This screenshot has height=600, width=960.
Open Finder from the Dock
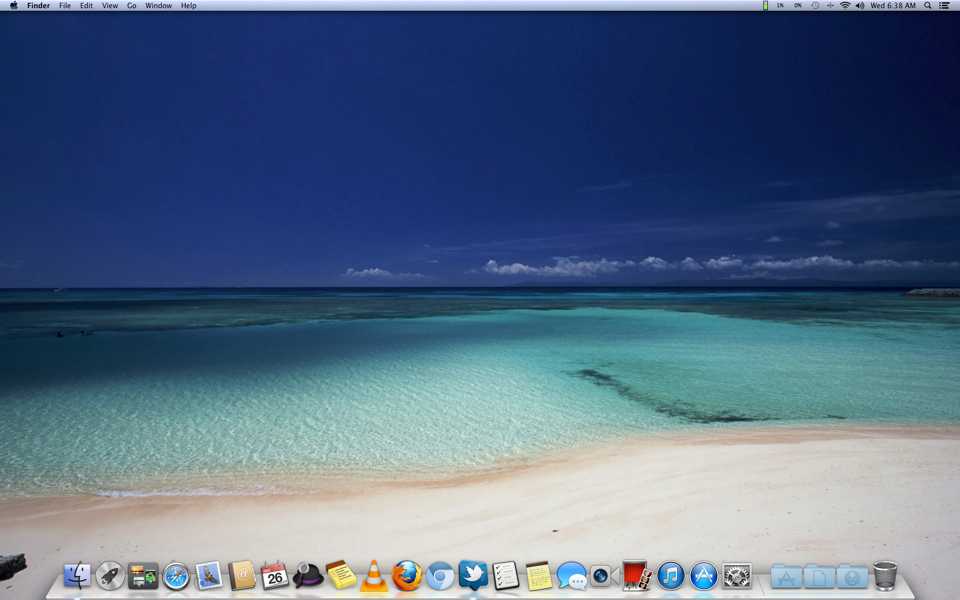[x=77, y=576]
